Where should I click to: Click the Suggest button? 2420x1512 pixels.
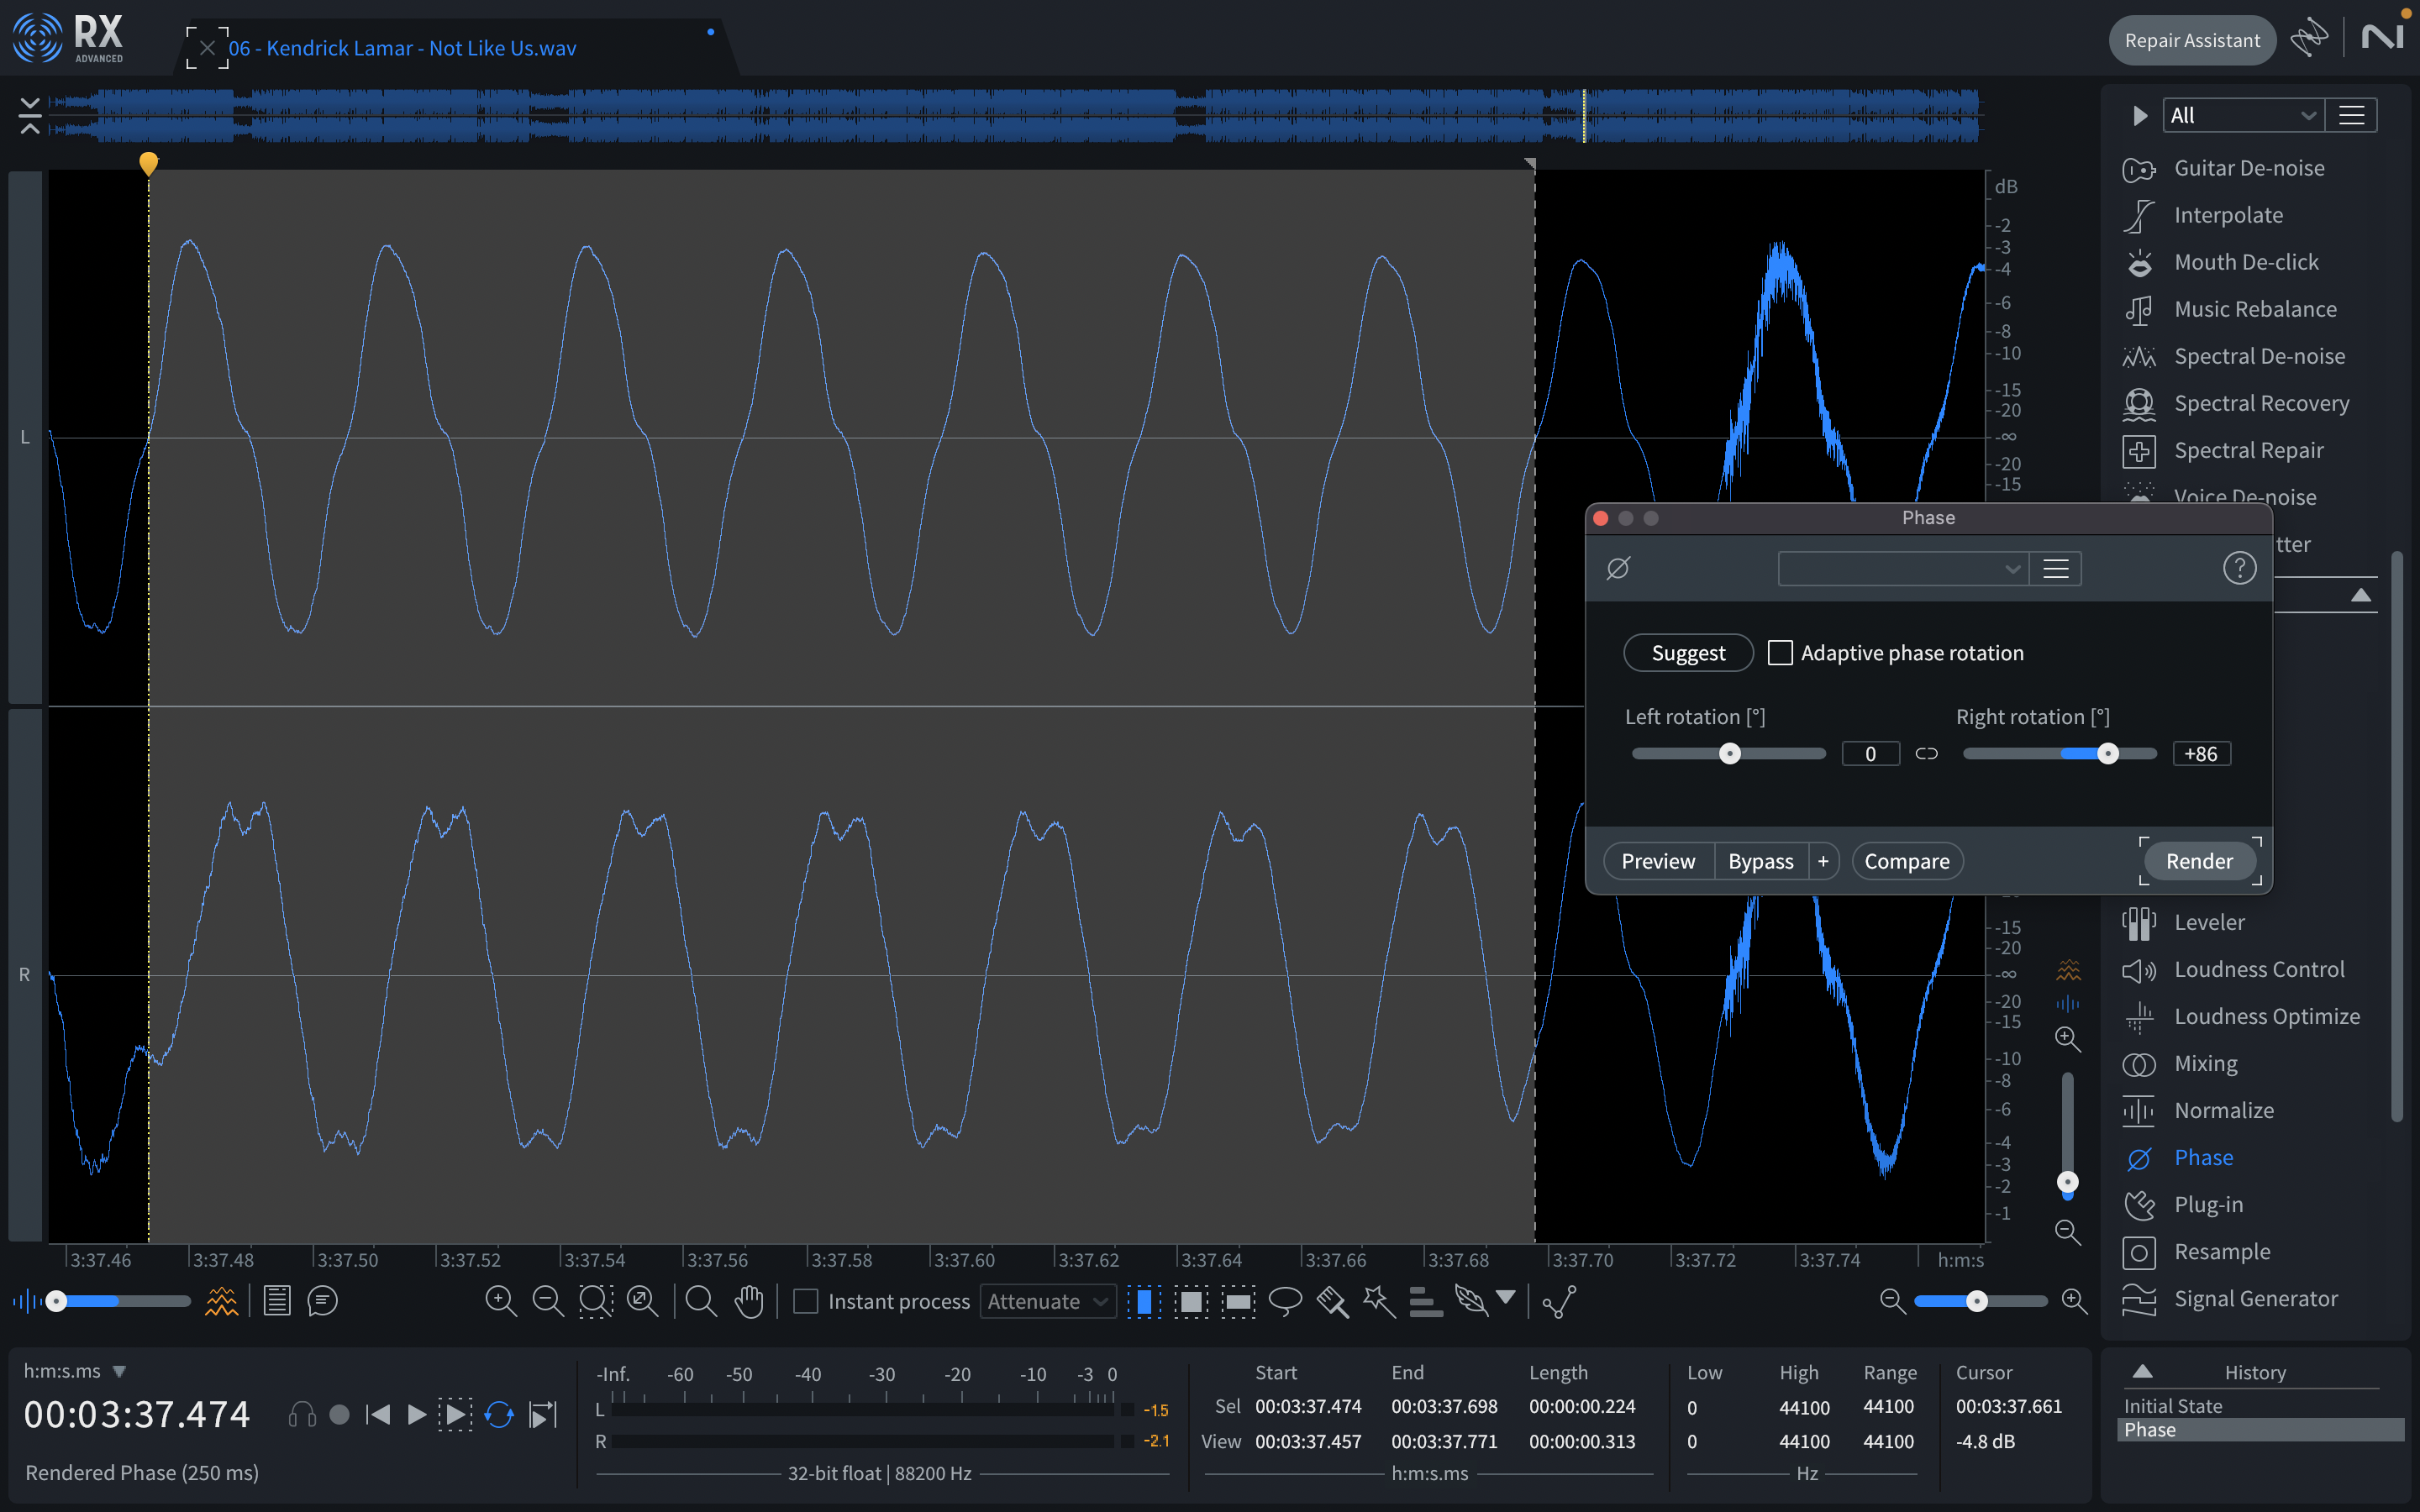[x=1688, y=653]
